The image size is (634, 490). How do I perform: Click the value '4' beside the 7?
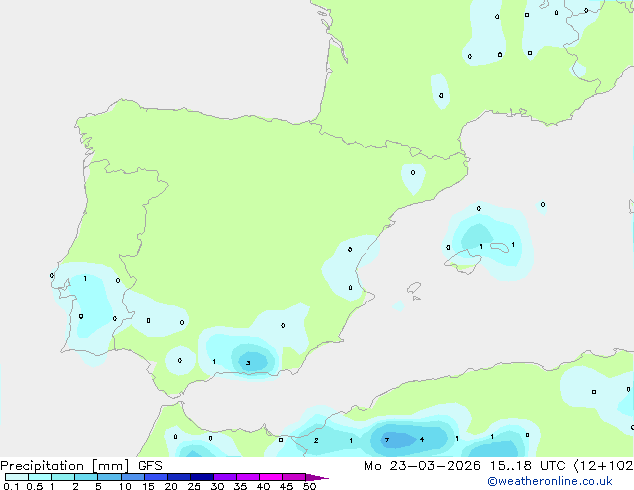pos(422,439)
